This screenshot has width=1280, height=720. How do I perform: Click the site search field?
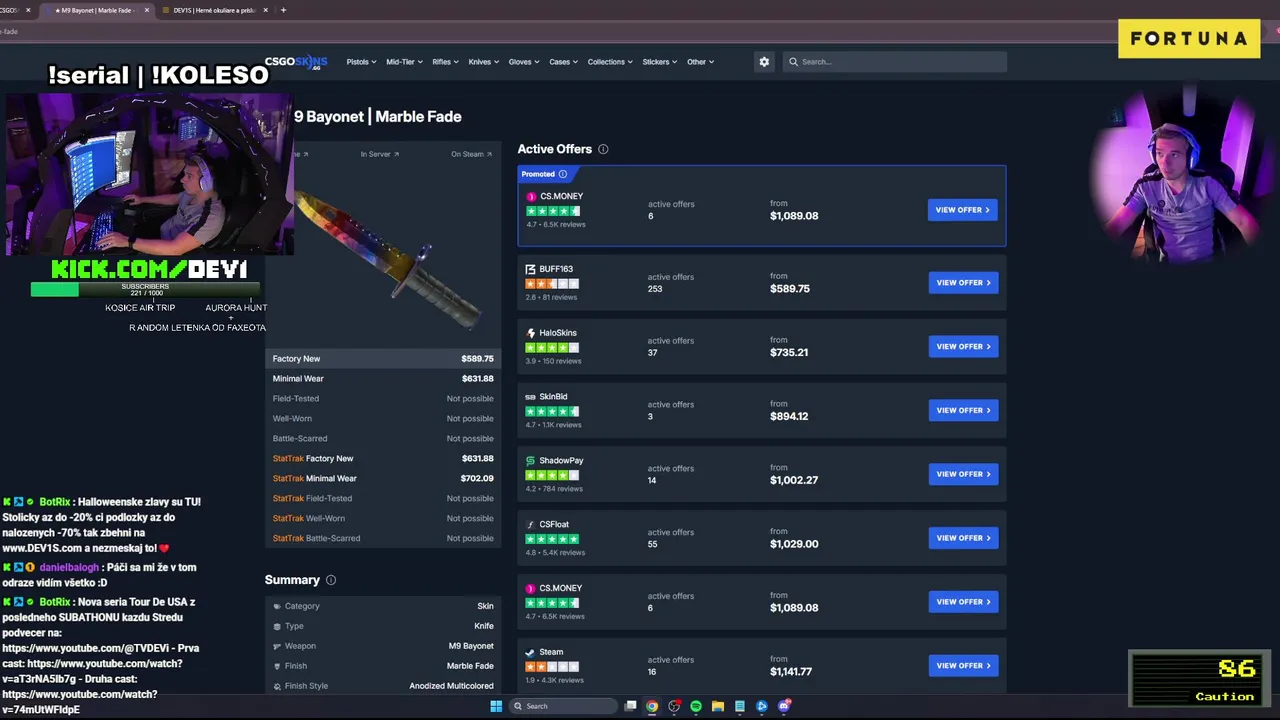[x=895, y=62]
